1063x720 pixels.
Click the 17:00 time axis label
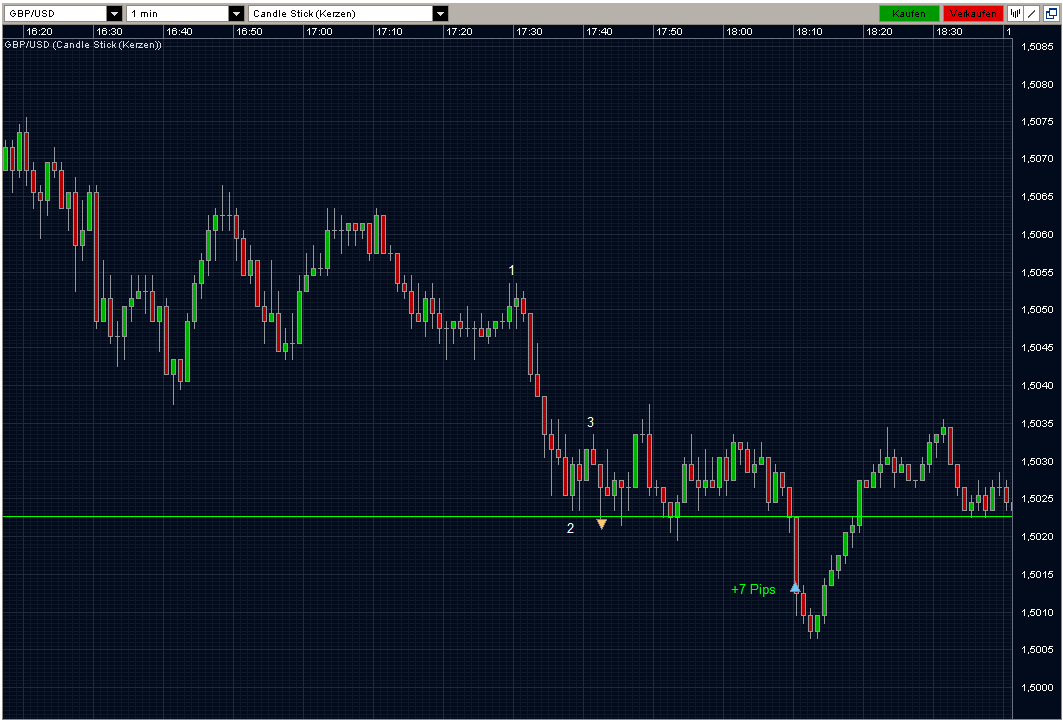coord(319,32)
